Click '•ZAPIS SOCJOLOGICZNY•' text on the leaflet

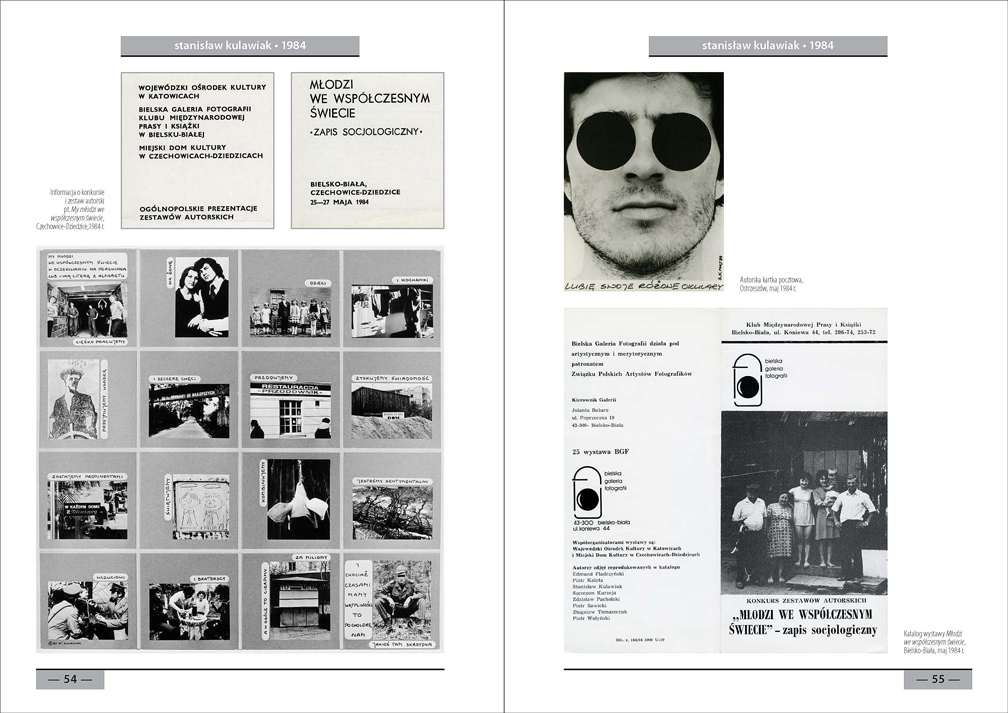[366, 132]
